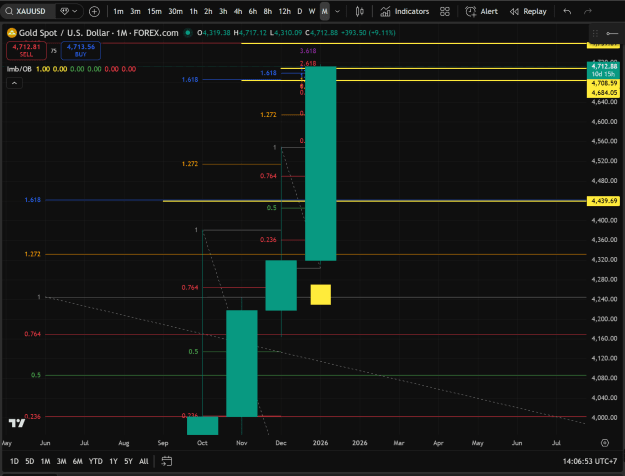
Task: Select the 4,708.59 yellow price label
Action: pyautogui.click(x=603, y=83)
